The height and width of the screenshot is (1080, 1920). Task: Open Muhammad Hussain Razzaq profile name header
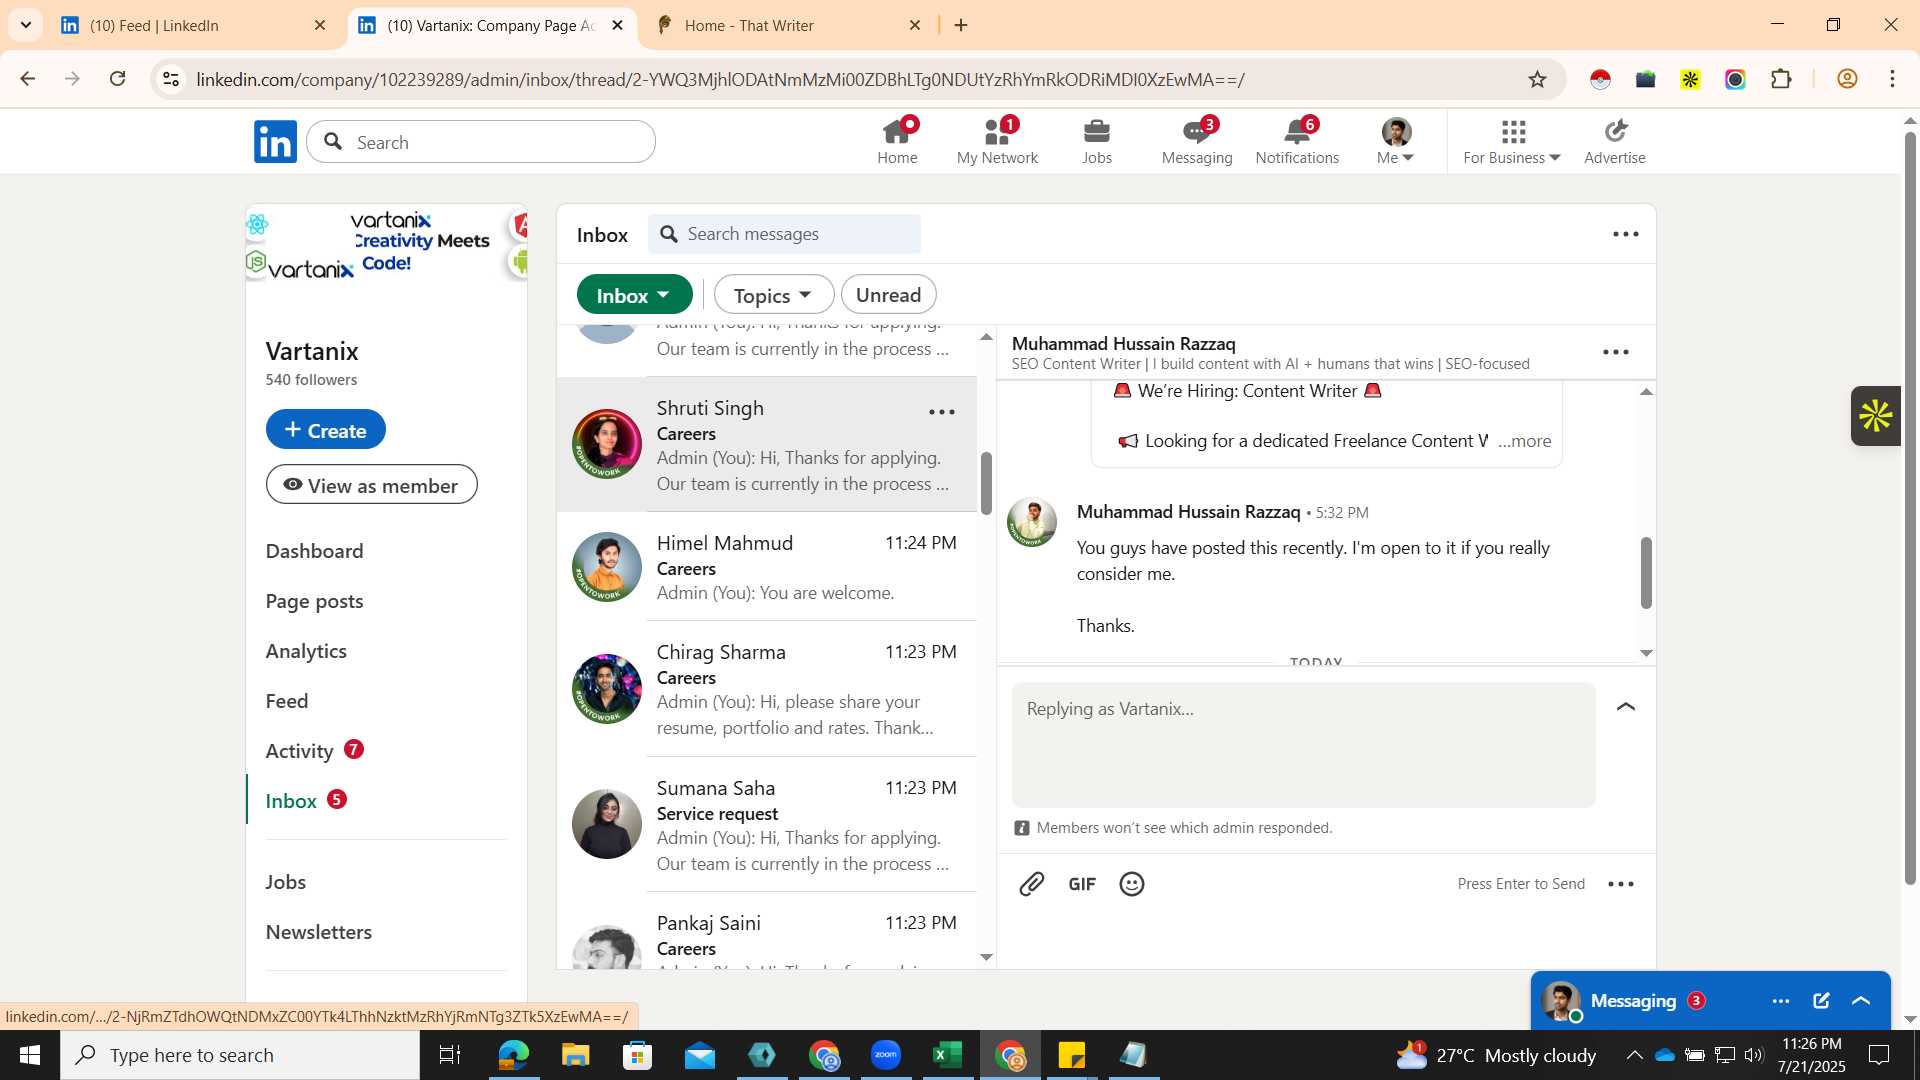(1124, 343)
